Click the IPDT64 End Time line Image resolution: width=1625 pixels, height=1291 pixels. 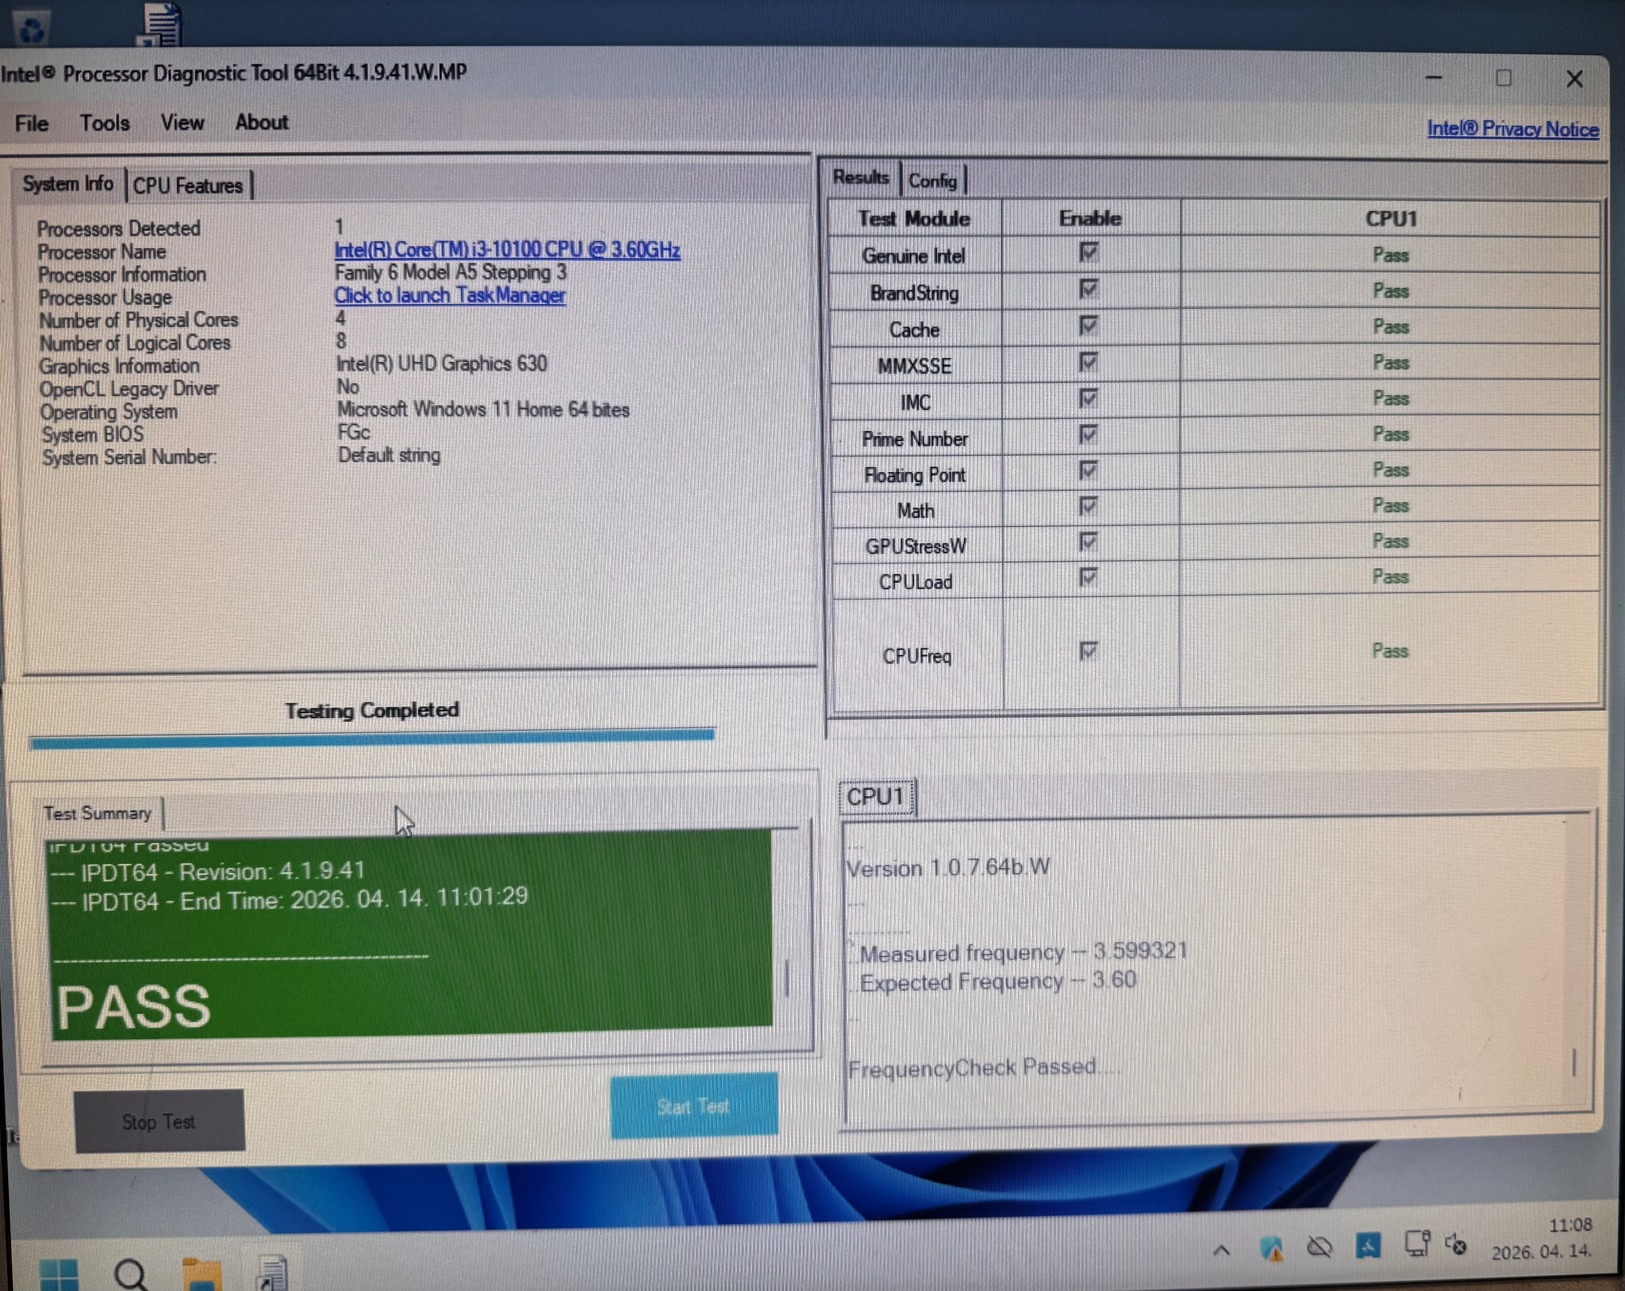pos(290,899)
